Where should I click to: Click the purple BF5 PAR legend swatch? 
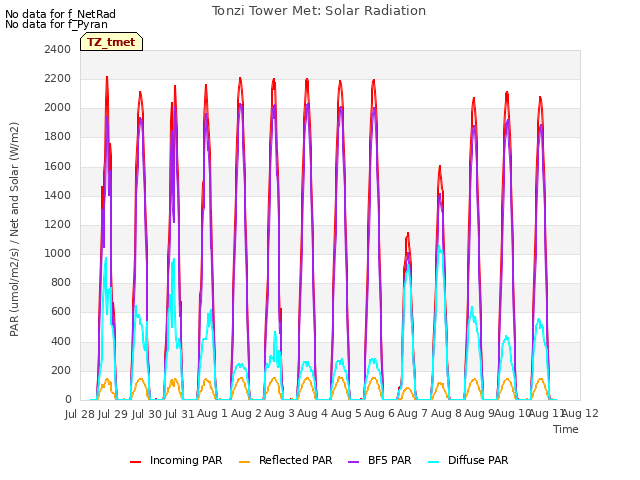pos(353,462)
